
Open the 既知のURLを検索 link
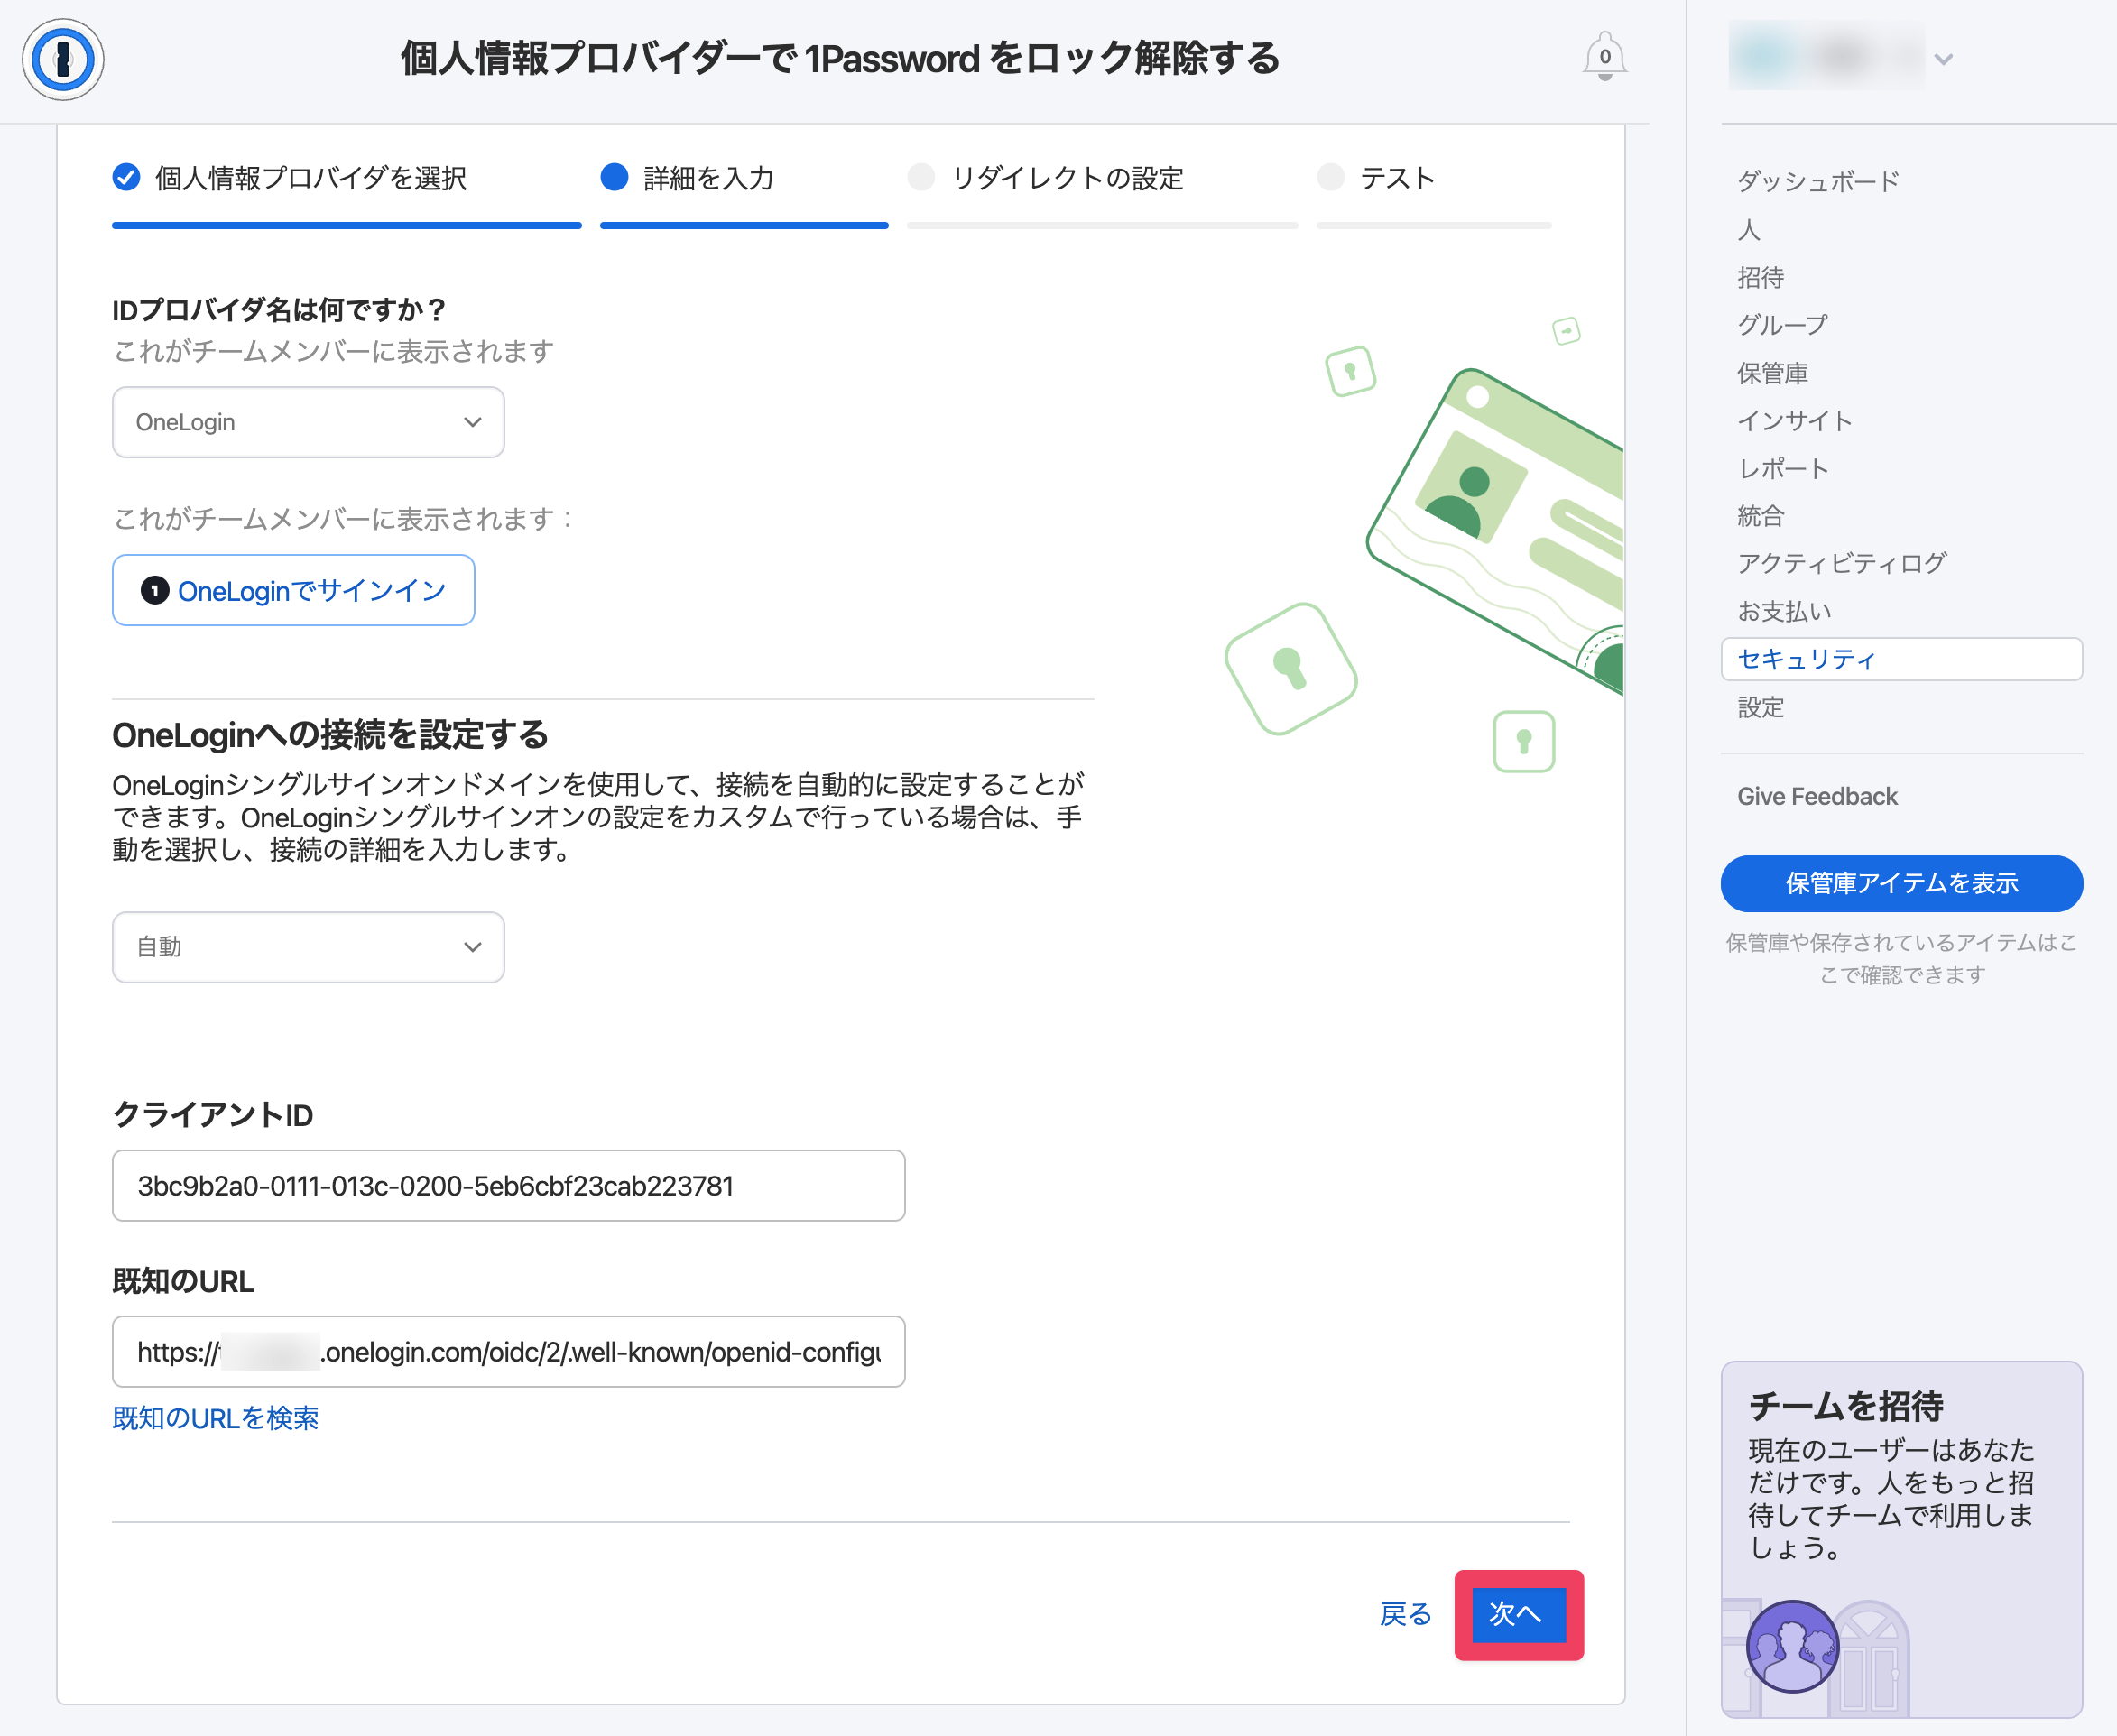click(x=215, y=1418)
